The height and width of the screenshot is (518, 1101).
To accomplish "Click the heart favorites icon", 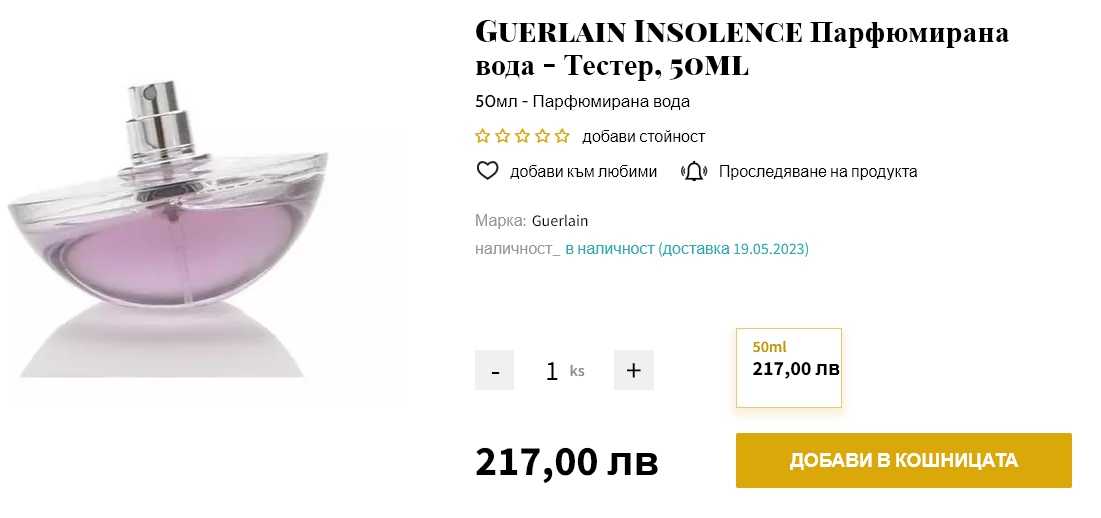I will coord(487,171).
